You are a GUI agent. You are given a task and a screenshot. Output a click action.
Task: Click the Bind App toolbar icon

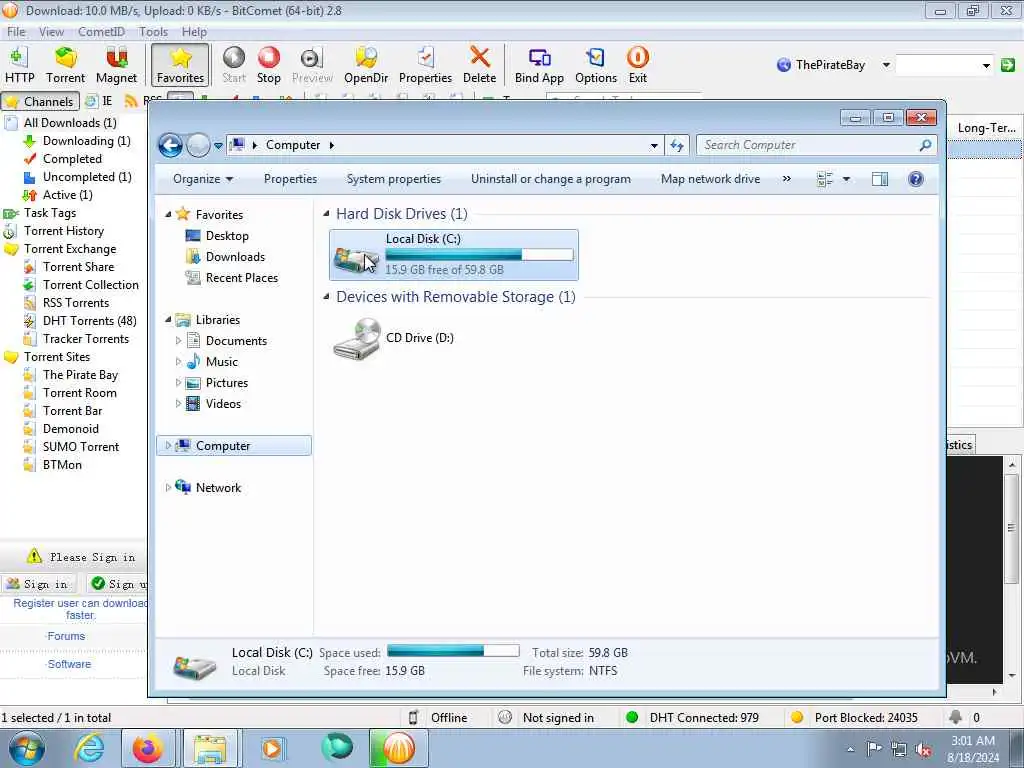point(539,65)
